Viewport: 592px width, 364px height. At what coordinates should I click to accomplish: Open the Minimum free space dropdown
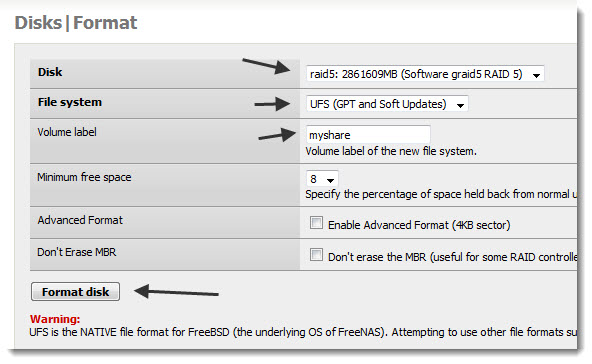[x=322, y=179]
